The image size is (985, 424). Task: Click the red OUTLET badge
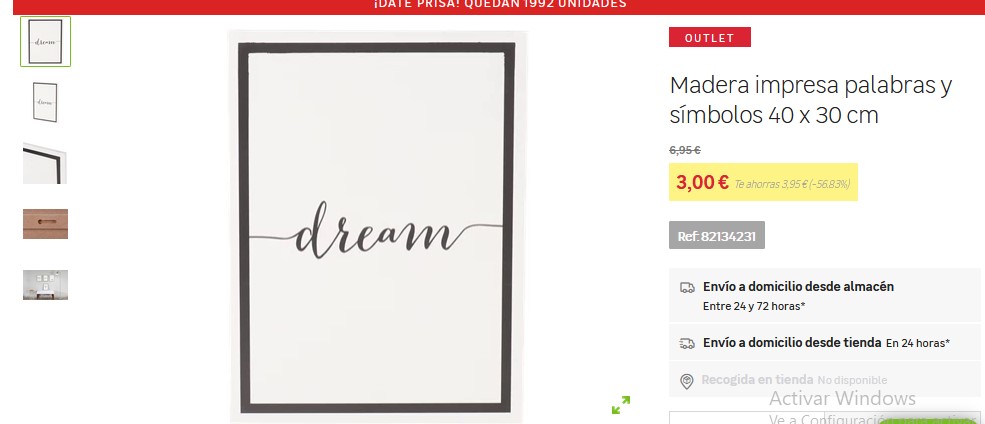[x=709, y=38]
